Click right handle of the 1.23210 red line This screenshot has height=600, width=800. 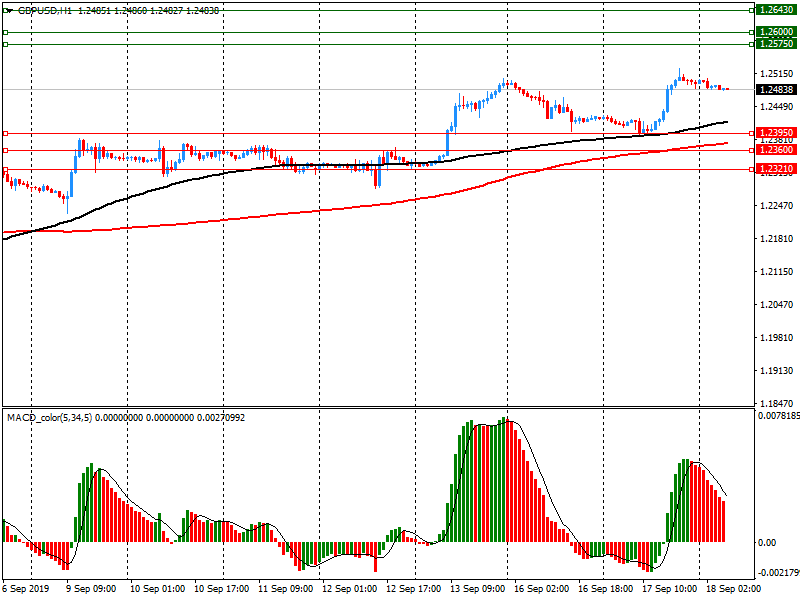[752, 169]
